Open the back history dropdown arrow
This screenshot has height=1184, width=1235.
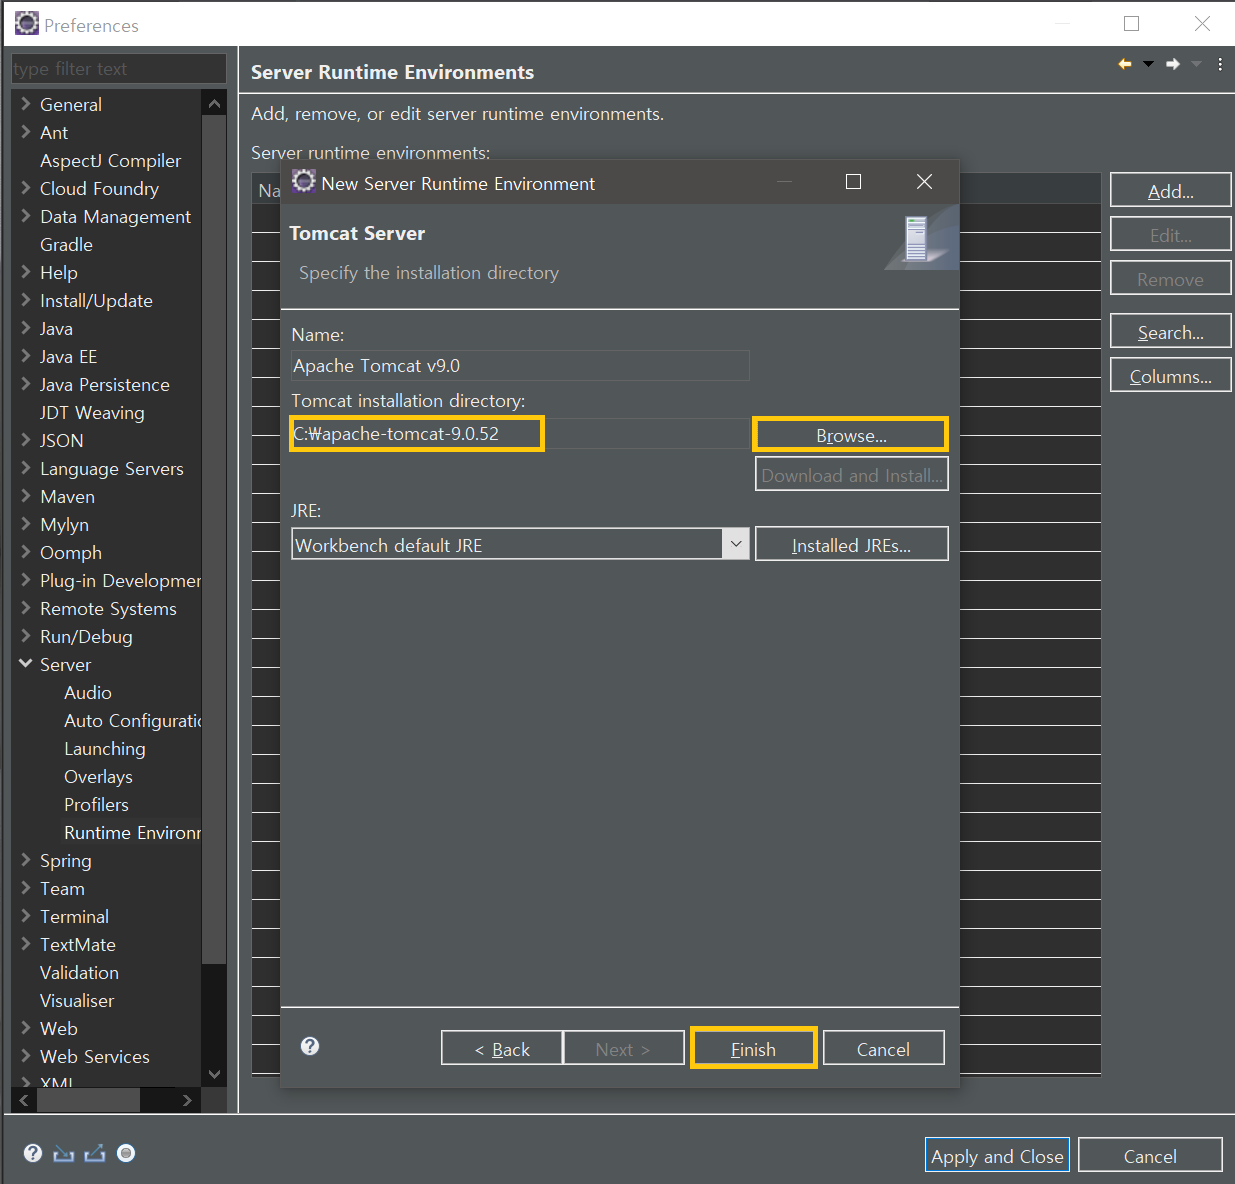[x=1148, y=64]
